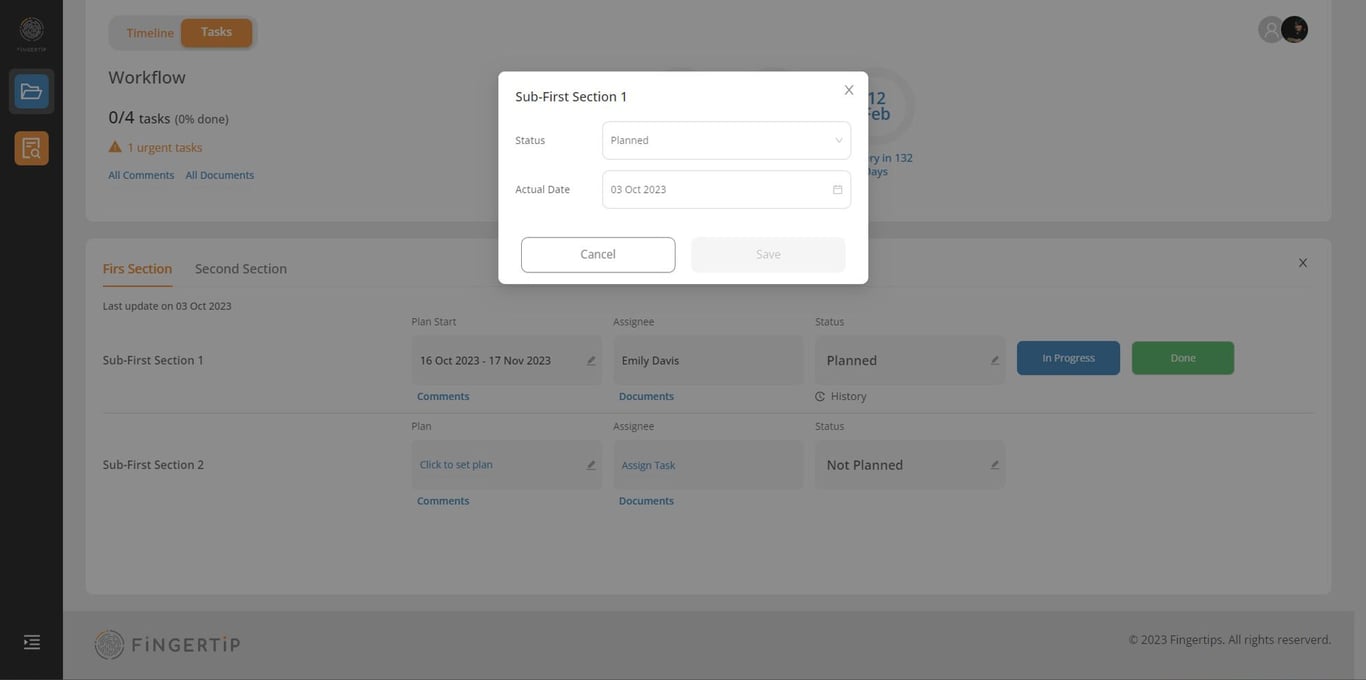Screen dimensions: 1366x680
Task: Toggle the sidebar menu collapse icon
Action: 32,642
